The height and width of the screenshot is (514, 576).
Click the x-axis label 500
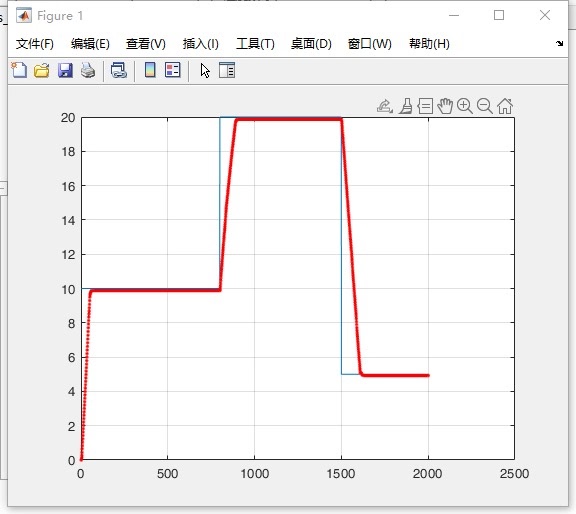pyautogui.click(x=168, y=473)
